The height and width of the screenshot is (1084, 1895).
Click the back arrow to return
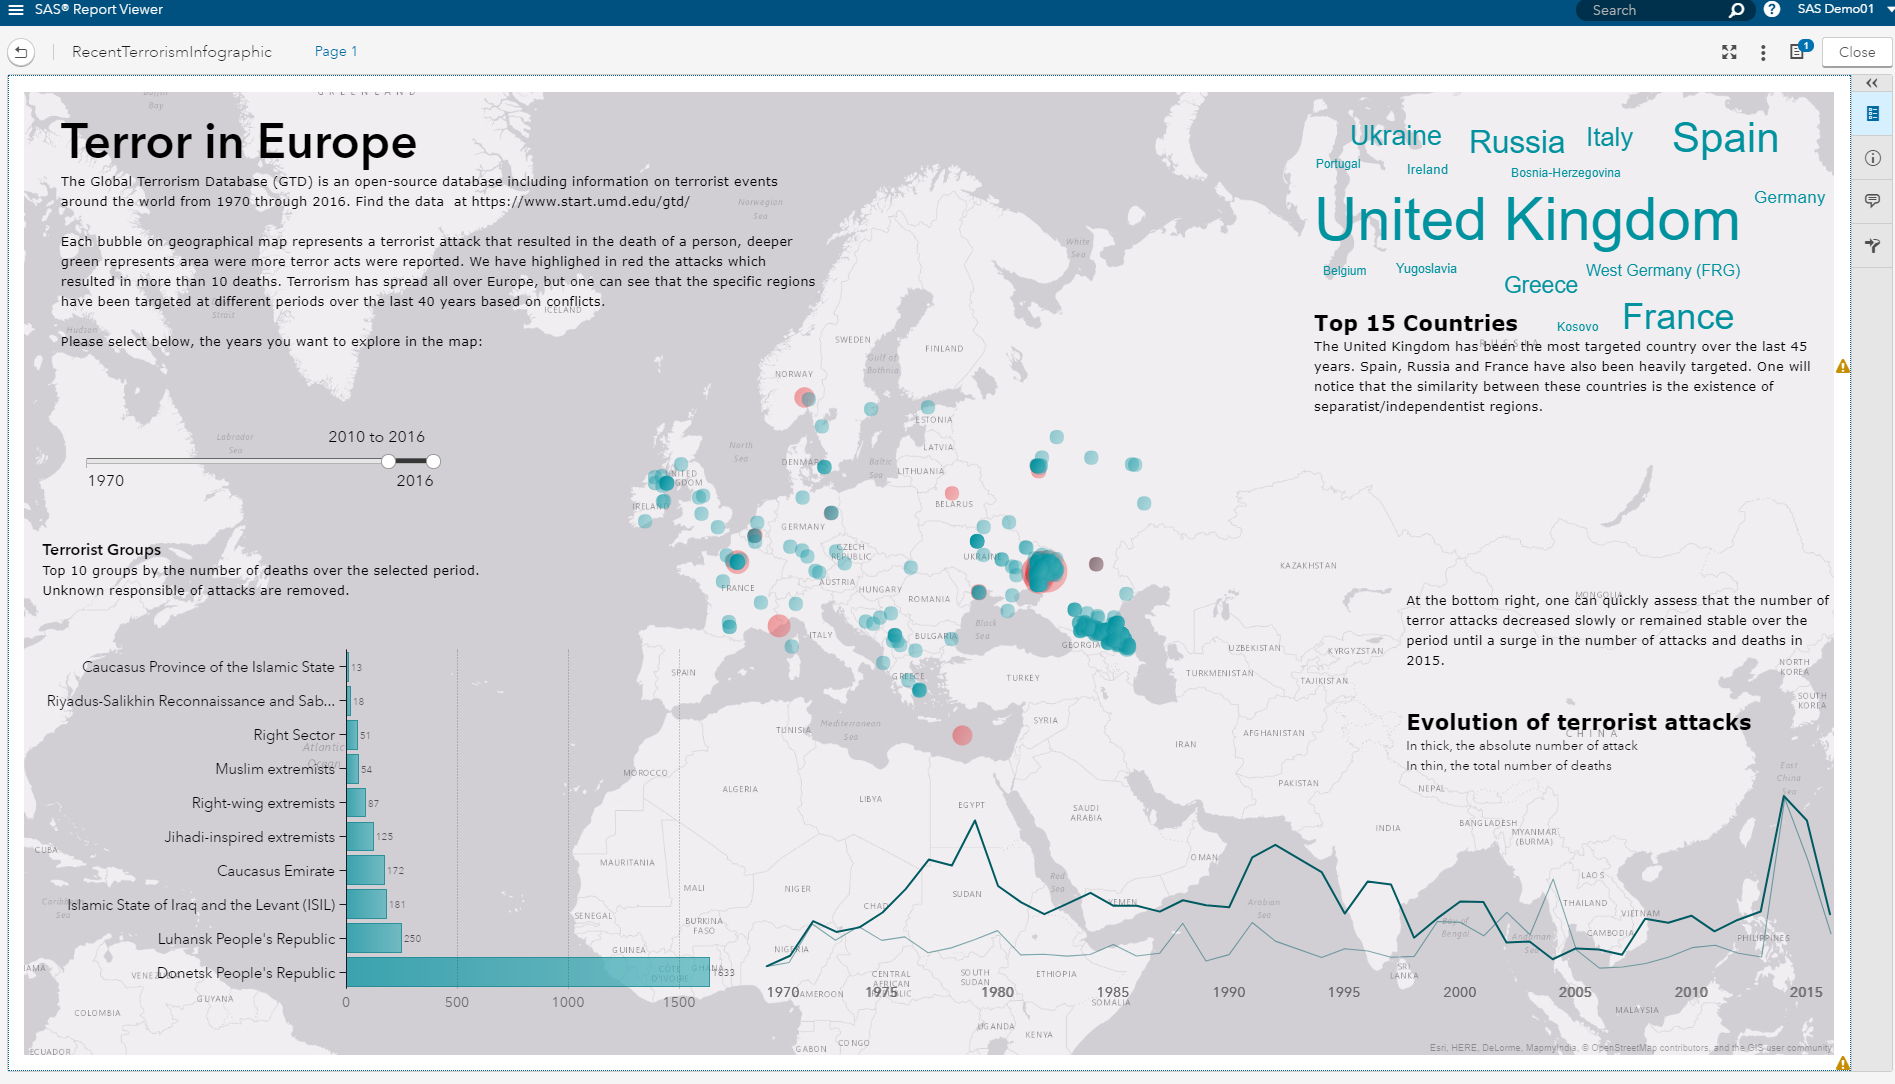point(20,51)
